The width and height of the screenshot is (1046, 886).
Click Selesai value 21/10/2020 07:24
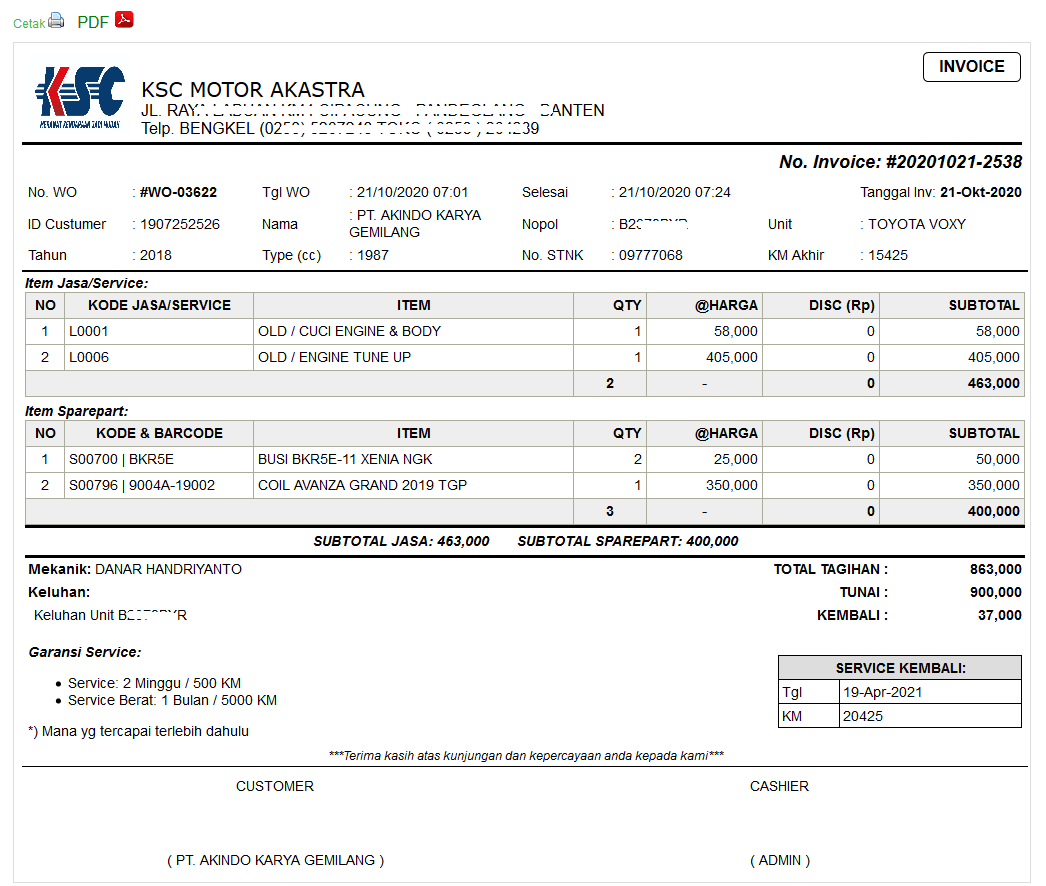[674, 192]
